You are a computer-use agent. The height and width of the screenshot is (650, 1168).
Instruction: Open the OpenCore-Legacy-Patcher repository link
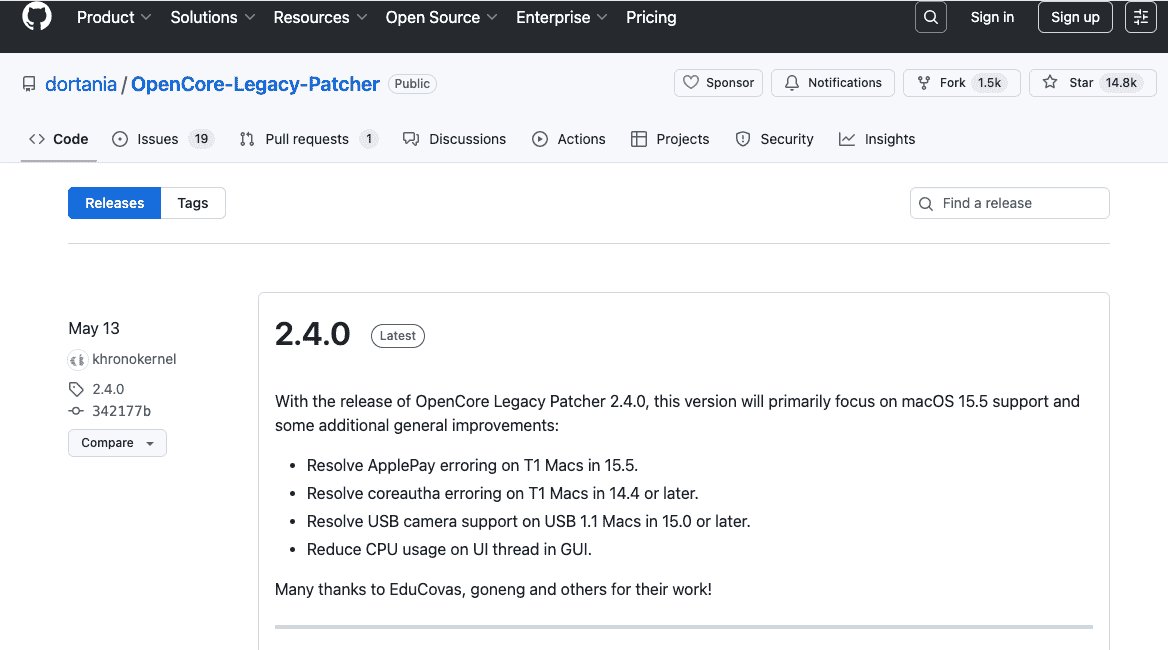[256, 84]
